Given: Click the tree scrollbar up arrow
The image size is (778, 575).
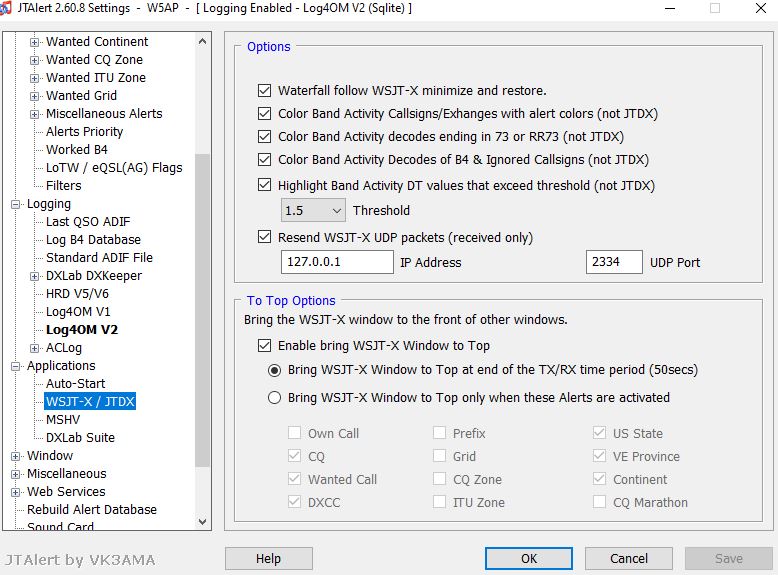Looking at the screenshot, I should coord(202,42).
